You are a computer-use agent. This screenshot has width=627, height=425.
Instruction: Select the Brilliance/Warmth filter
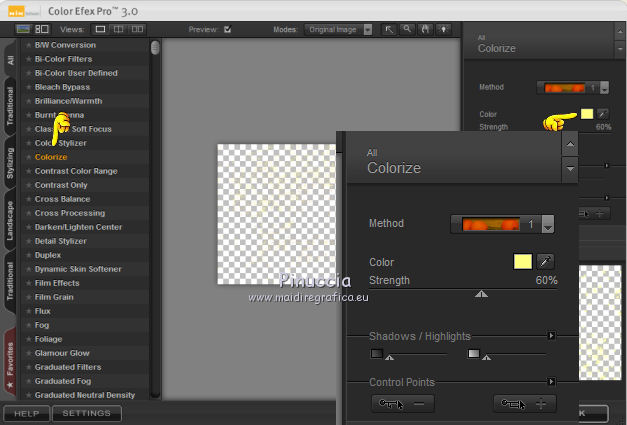click(68, 101)
